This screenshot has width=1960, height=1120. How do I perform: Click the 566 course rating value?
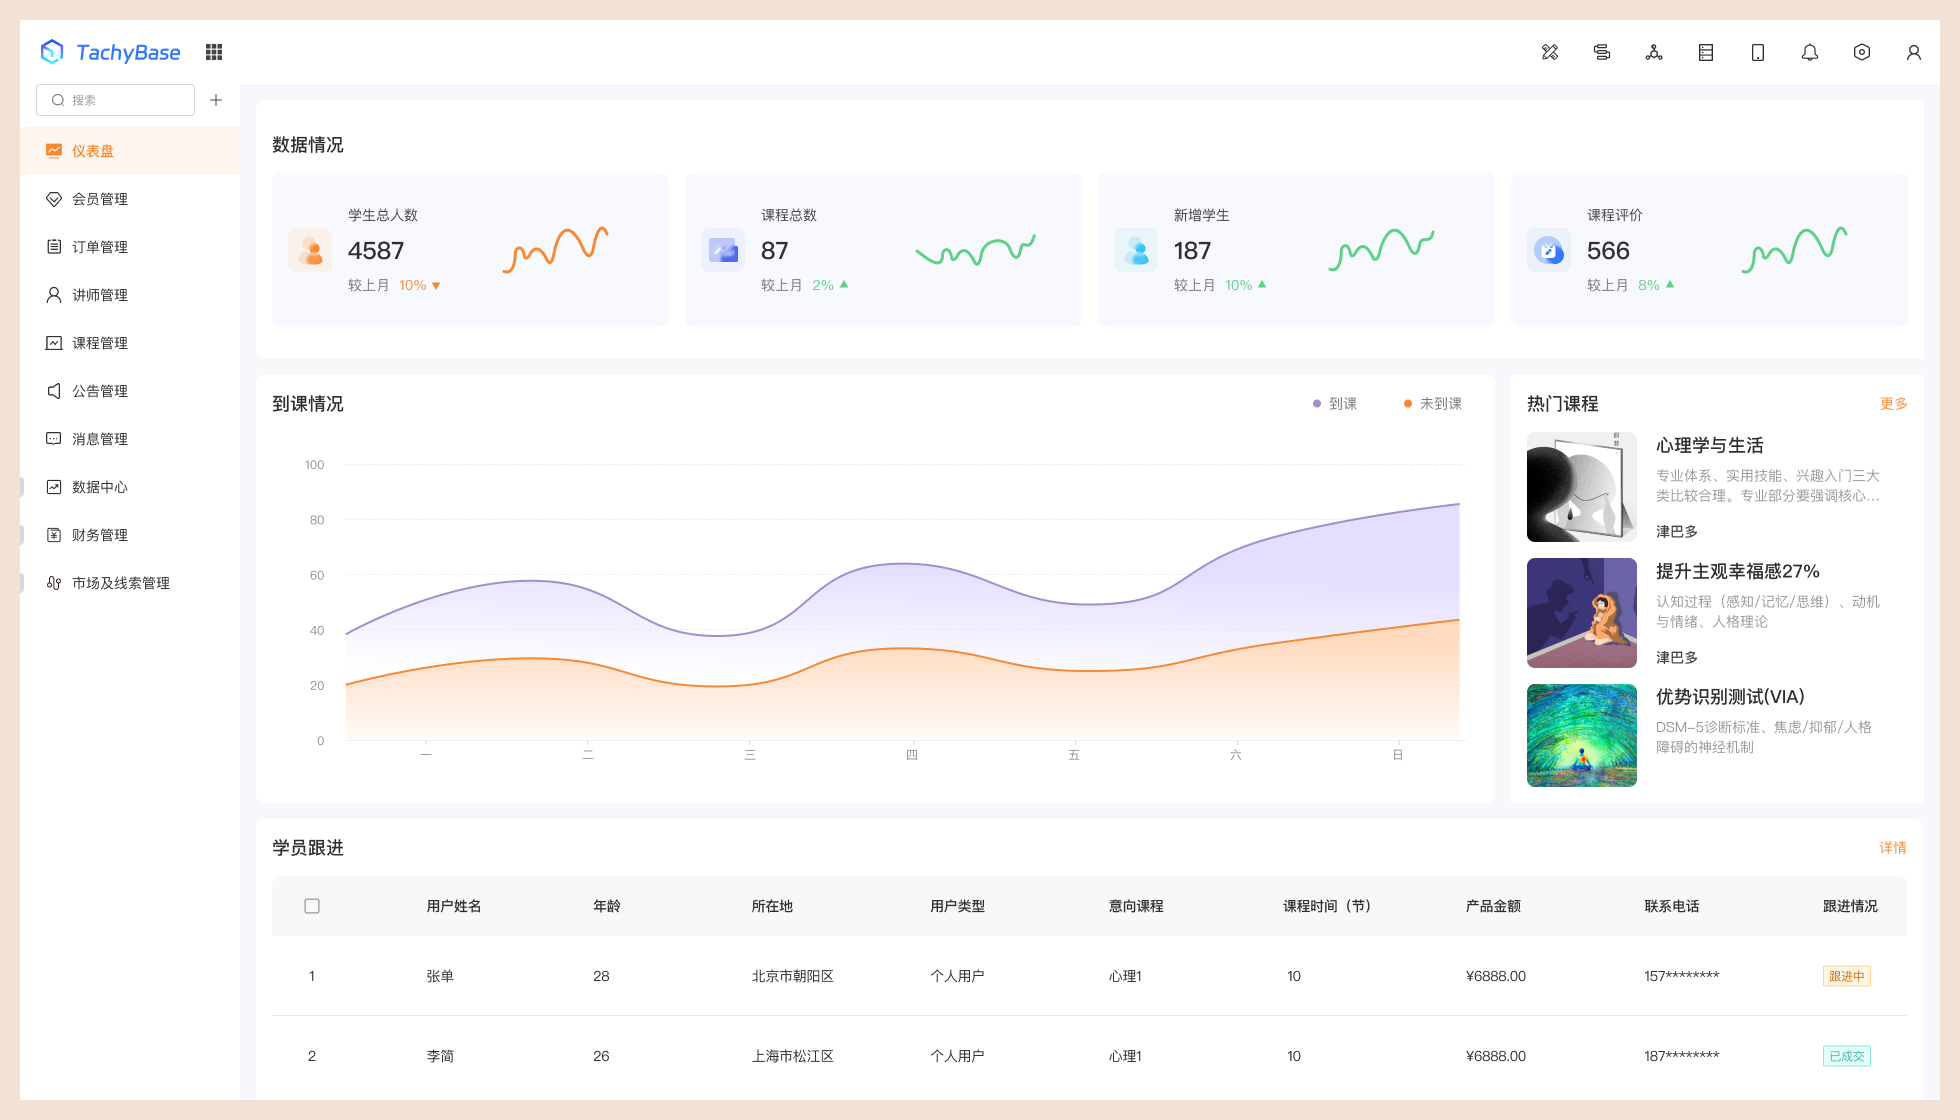point(1608,251)
